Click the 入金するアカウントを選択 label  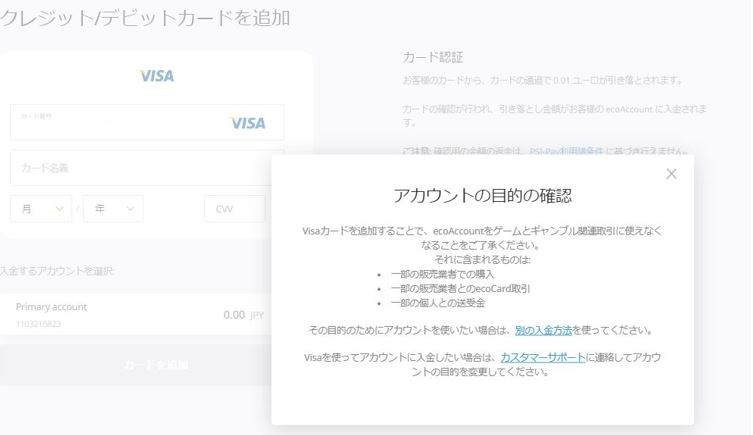pyautogui.click(x=56, y=271)
